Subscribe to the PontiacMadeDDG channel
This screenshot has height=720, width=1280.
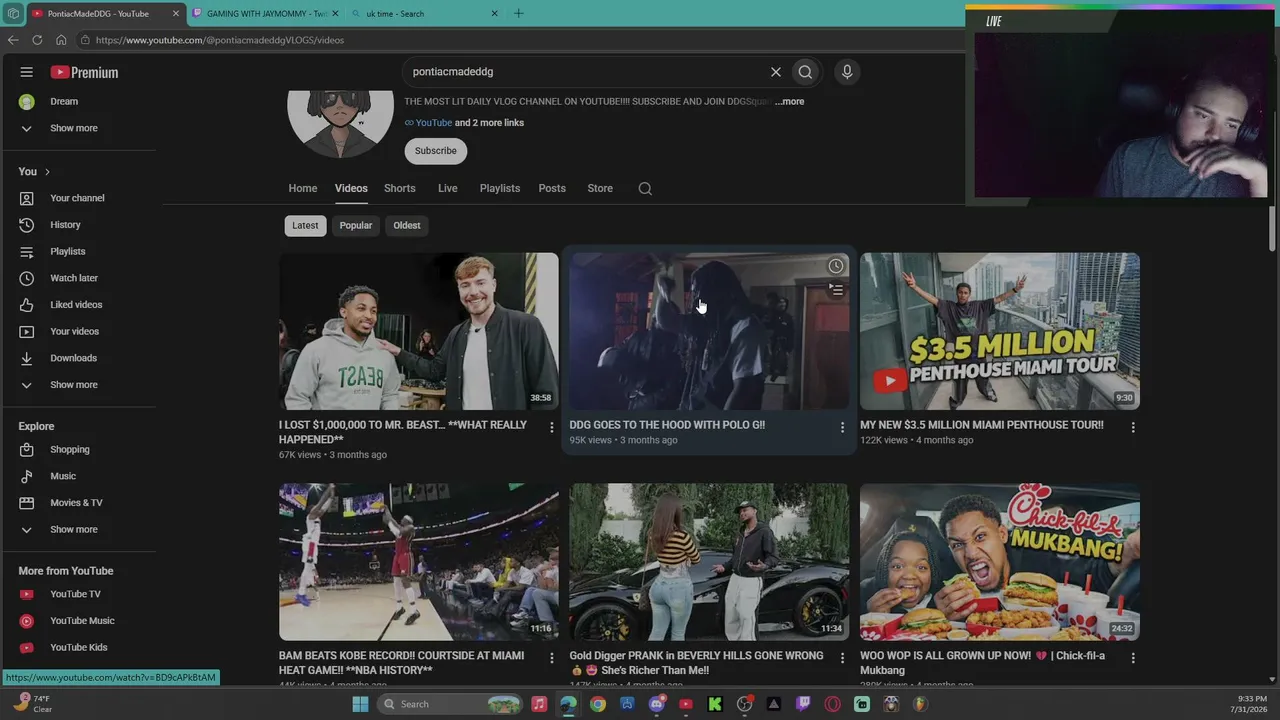436,151
